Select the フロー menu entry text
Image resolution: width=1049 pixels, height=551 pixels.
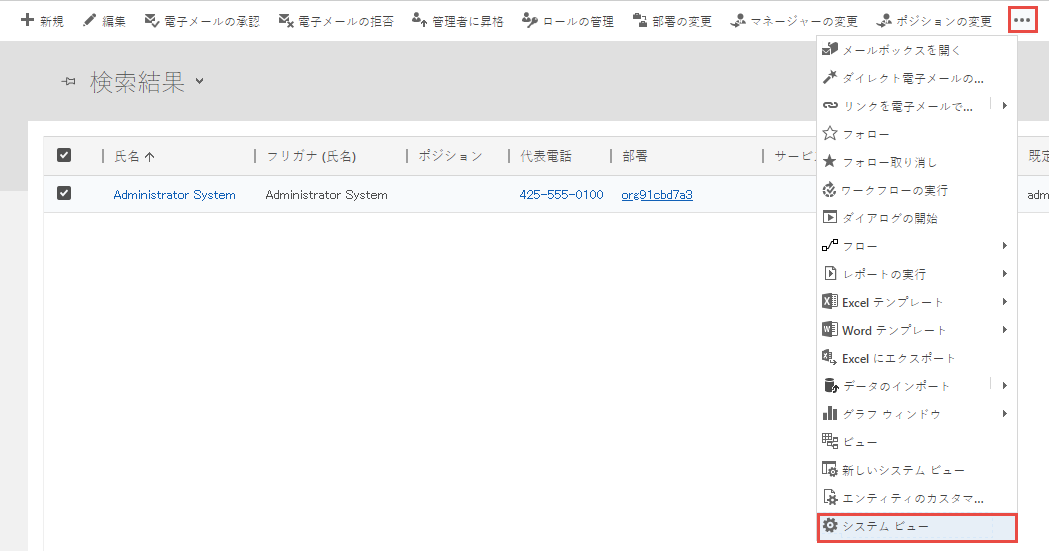[x=860, y=247]
